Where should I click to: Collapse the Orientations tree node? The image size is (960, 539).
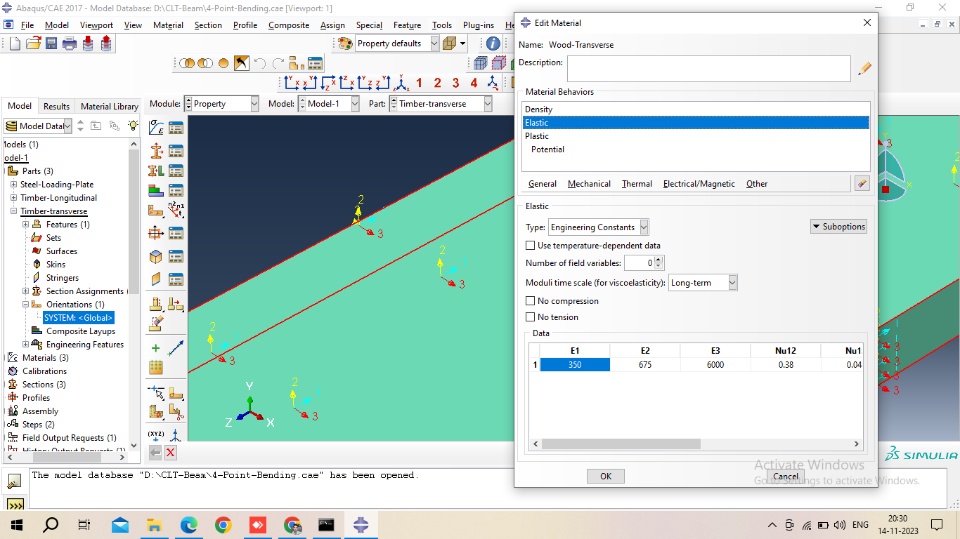point(26,304)
